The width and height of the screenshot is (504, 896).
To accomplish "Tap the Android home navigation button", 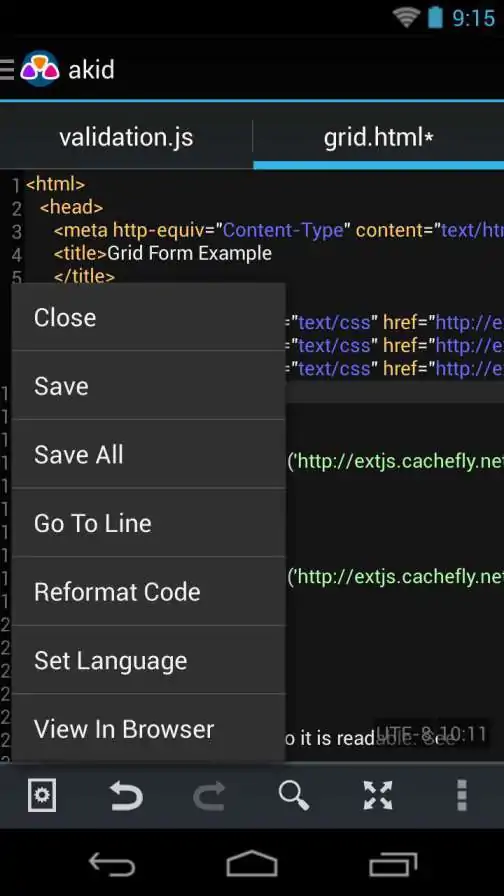I will (251, 864).
